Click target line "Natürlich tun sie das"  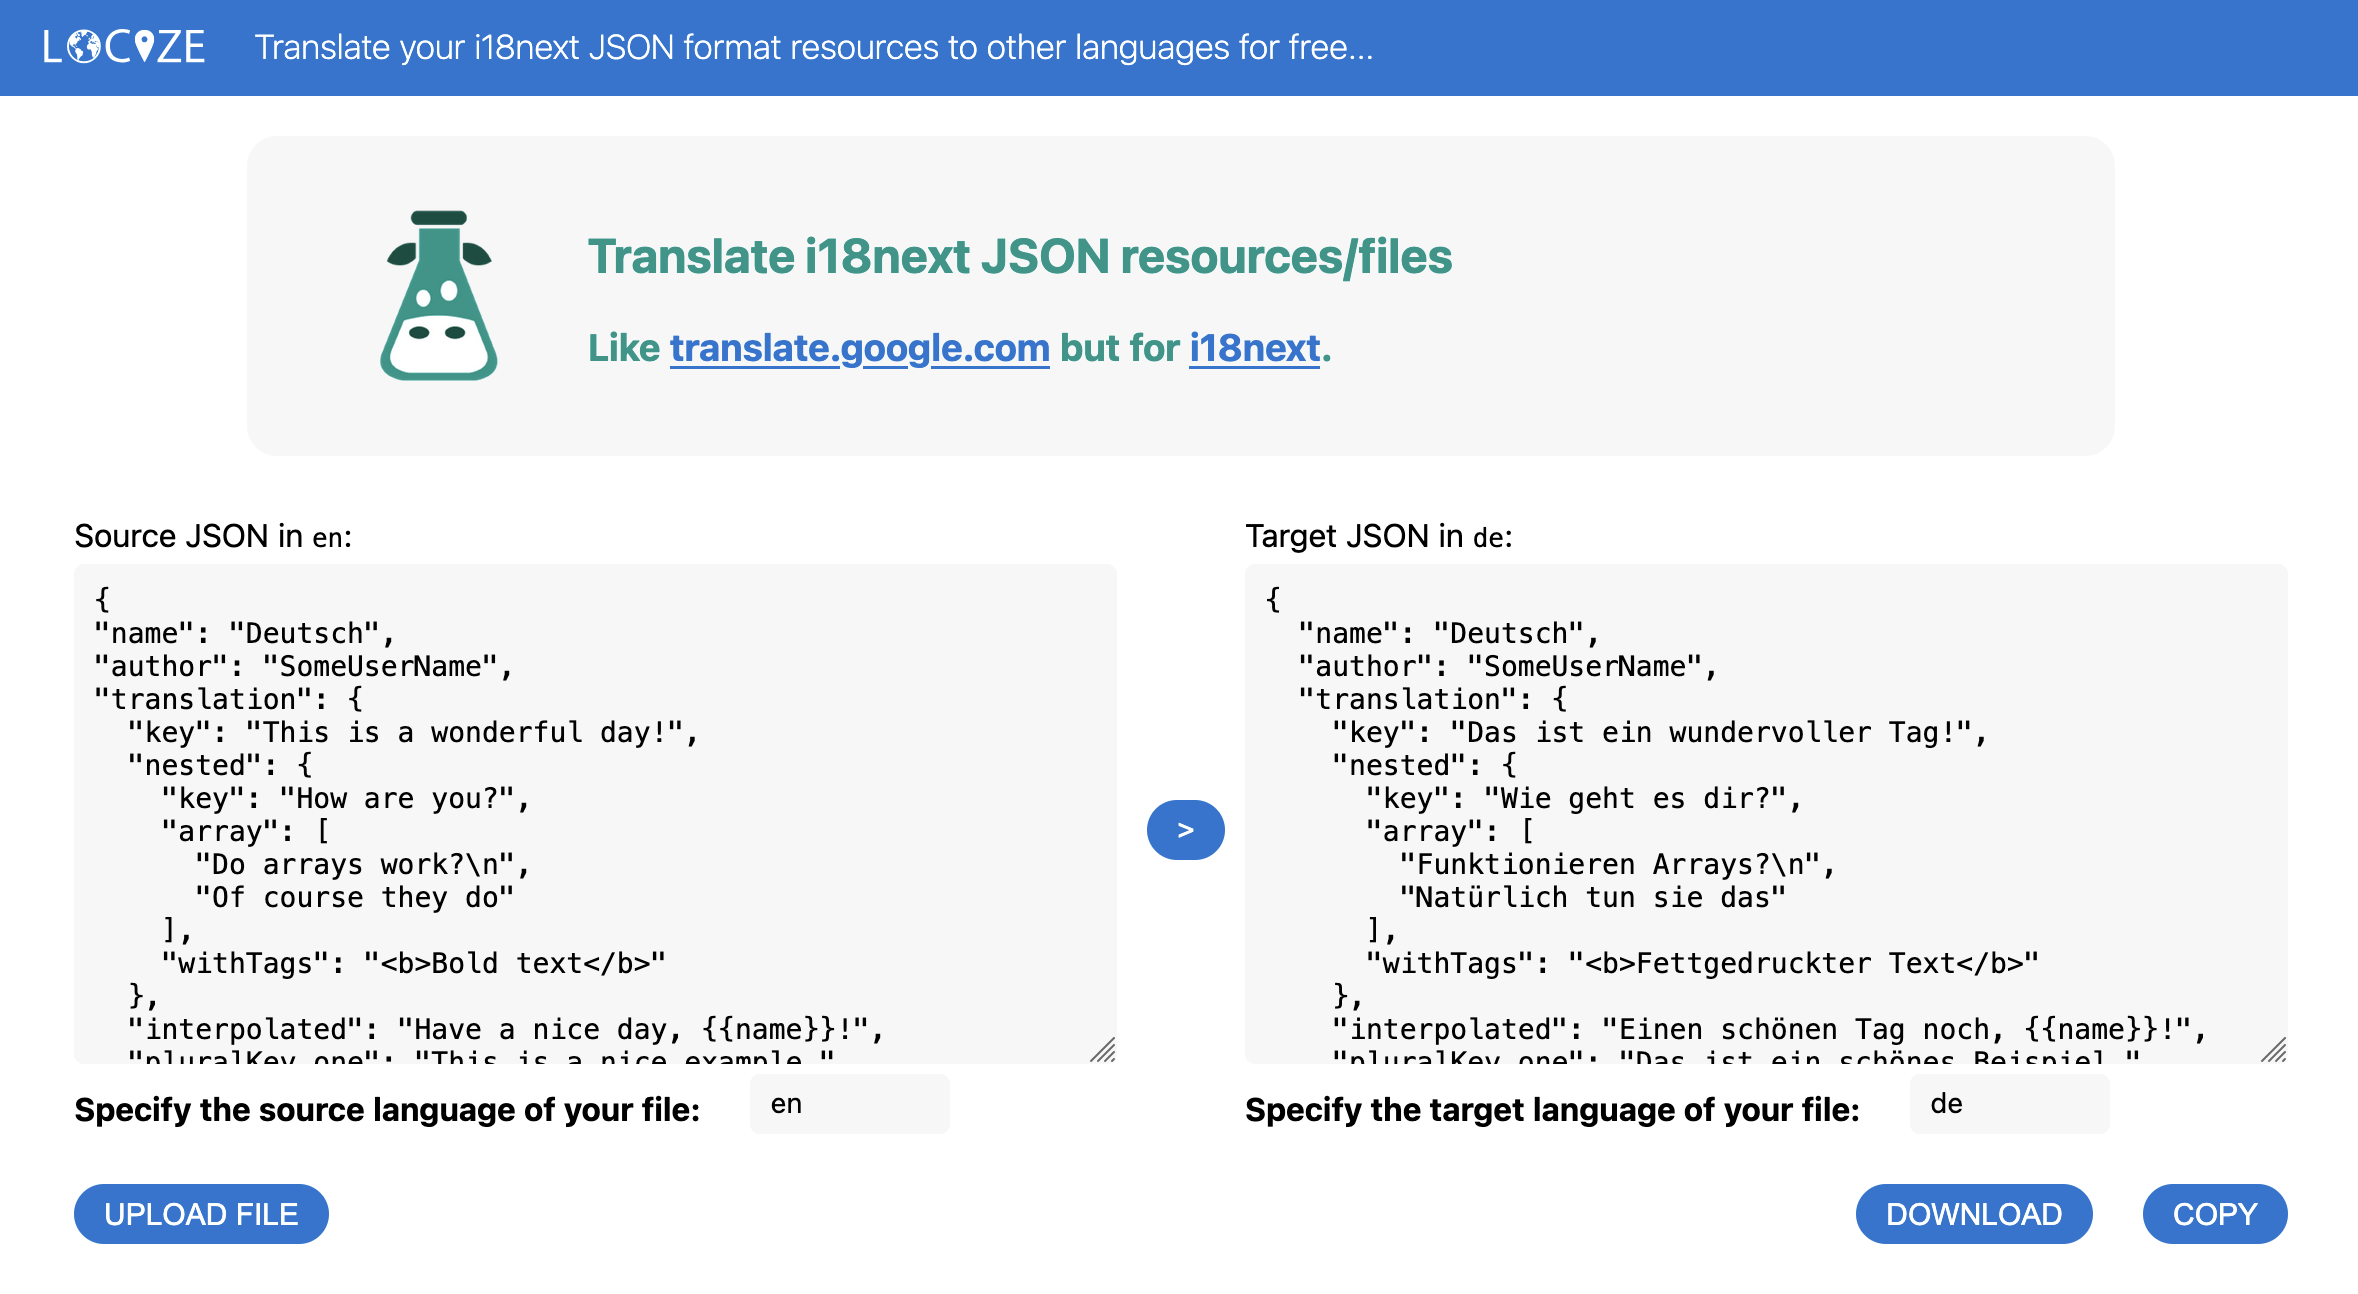click(1593, 897)
